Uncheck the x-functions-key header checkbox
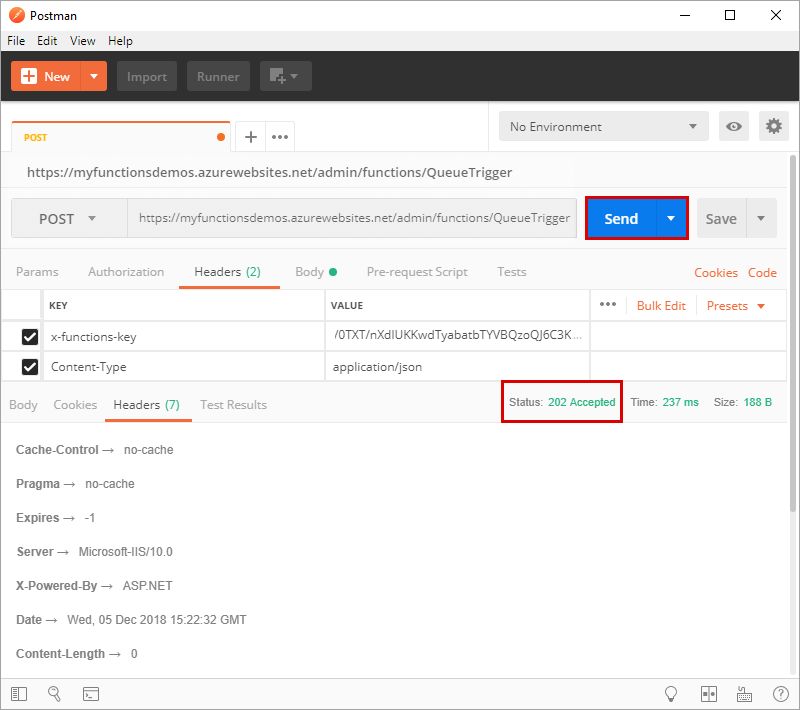The height and width of the screenshot is (710, 800). 30,337
